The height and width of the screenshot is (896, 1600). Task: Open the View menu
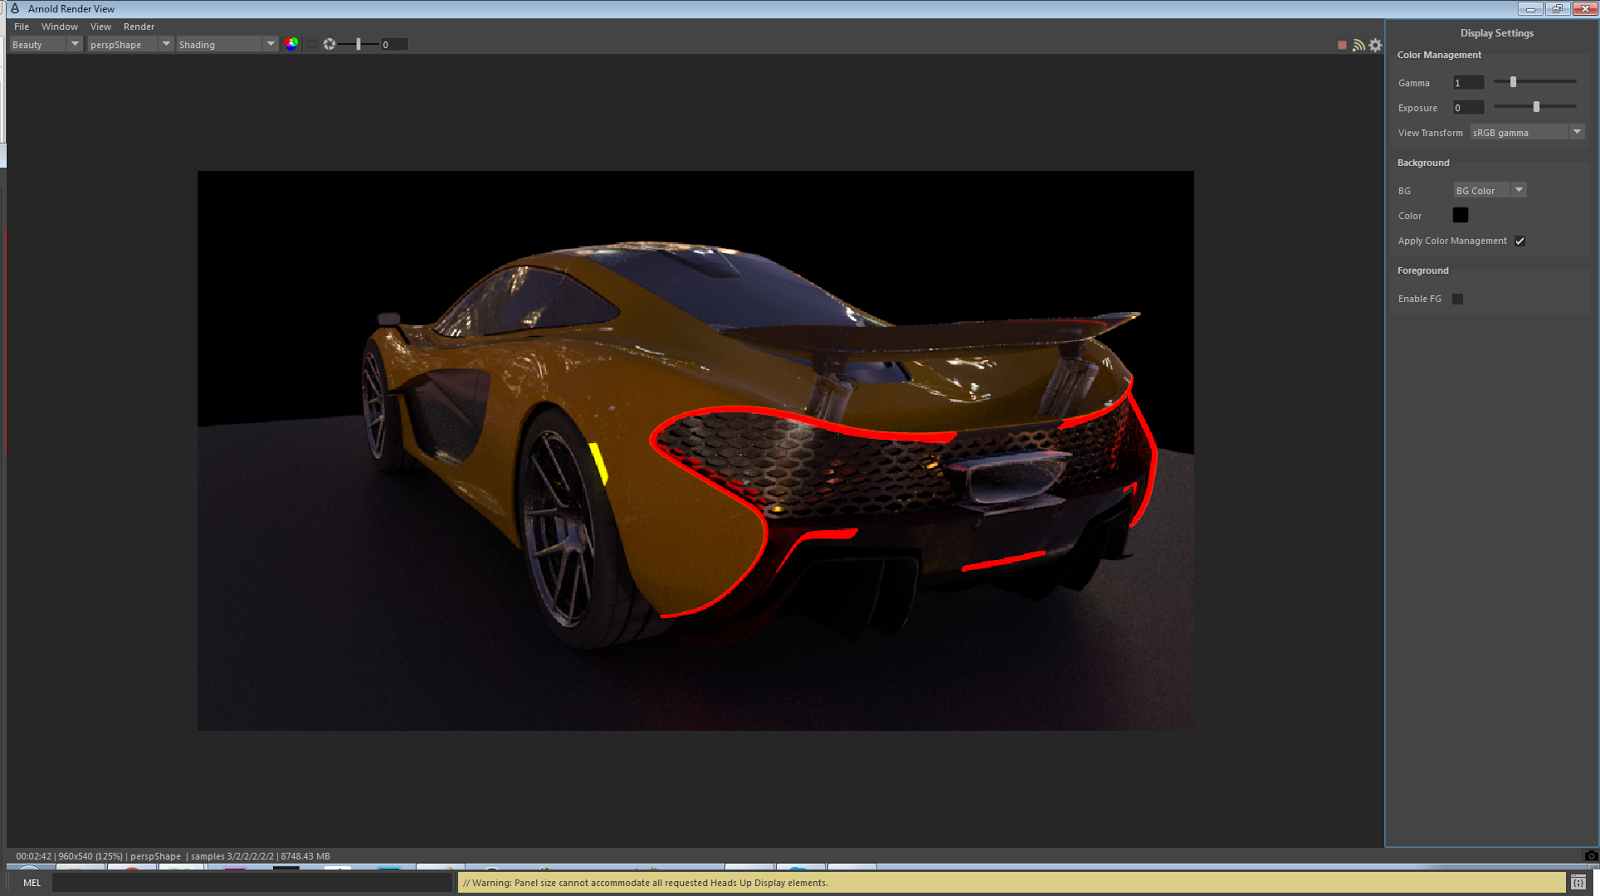tap(101, 27)
